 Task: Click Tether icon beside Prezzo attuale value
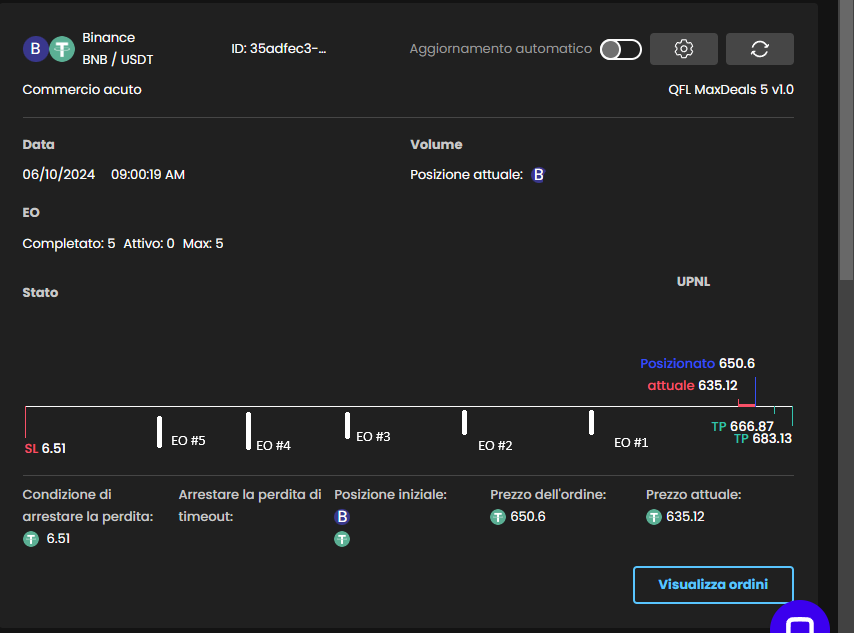click(x=654, y=517)
